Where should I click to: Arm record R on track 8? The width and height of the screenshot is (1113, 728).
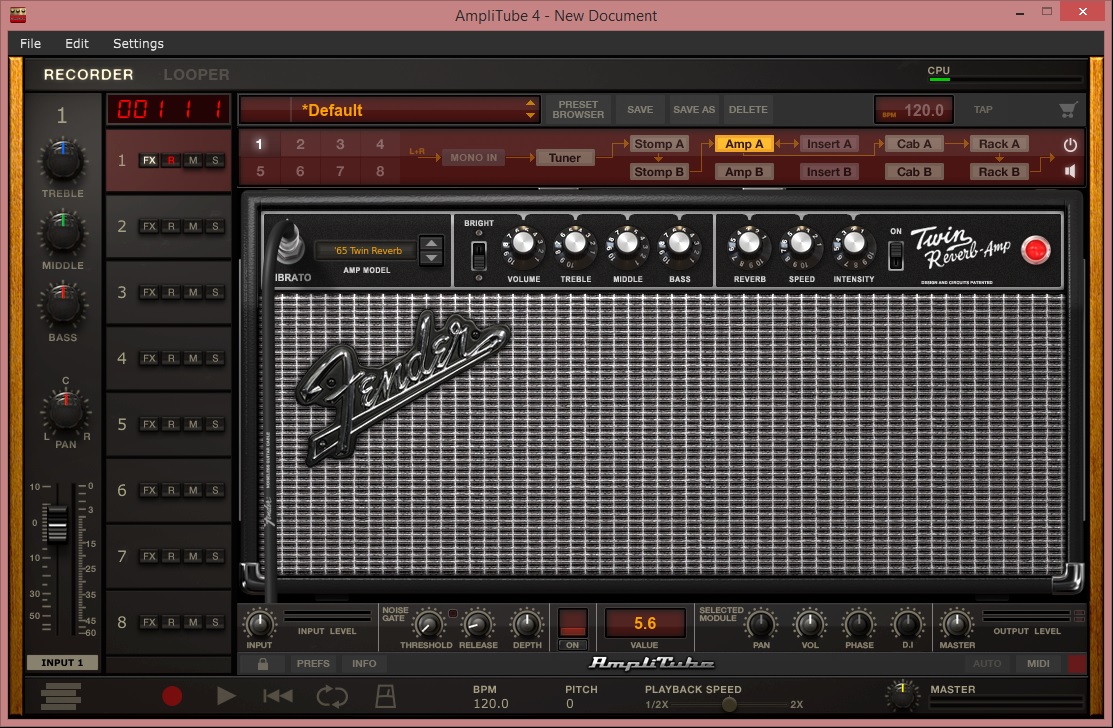(x=171, y=622)
